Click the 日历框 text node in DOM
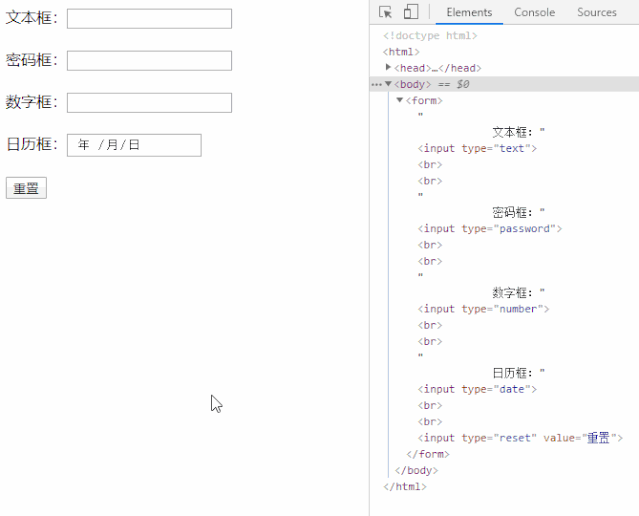Image resolution: width=639 pixels, height=516 pixels. pyautogui.click(x=512, y=373)
